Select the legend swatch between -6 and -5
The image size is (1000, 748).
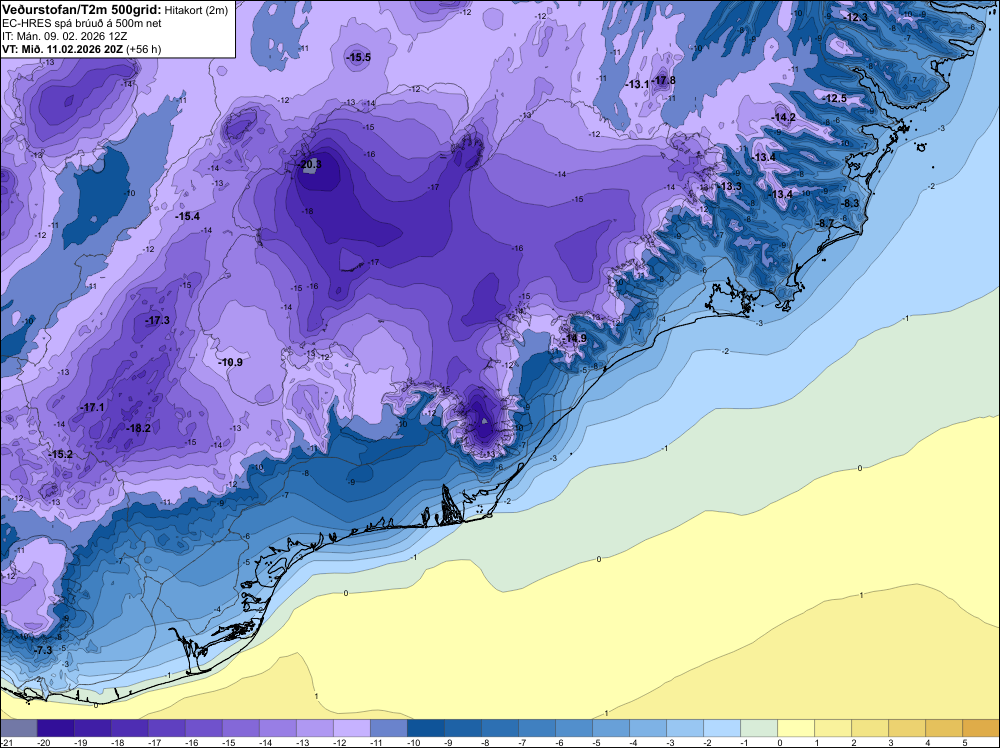tap(574, 728)
